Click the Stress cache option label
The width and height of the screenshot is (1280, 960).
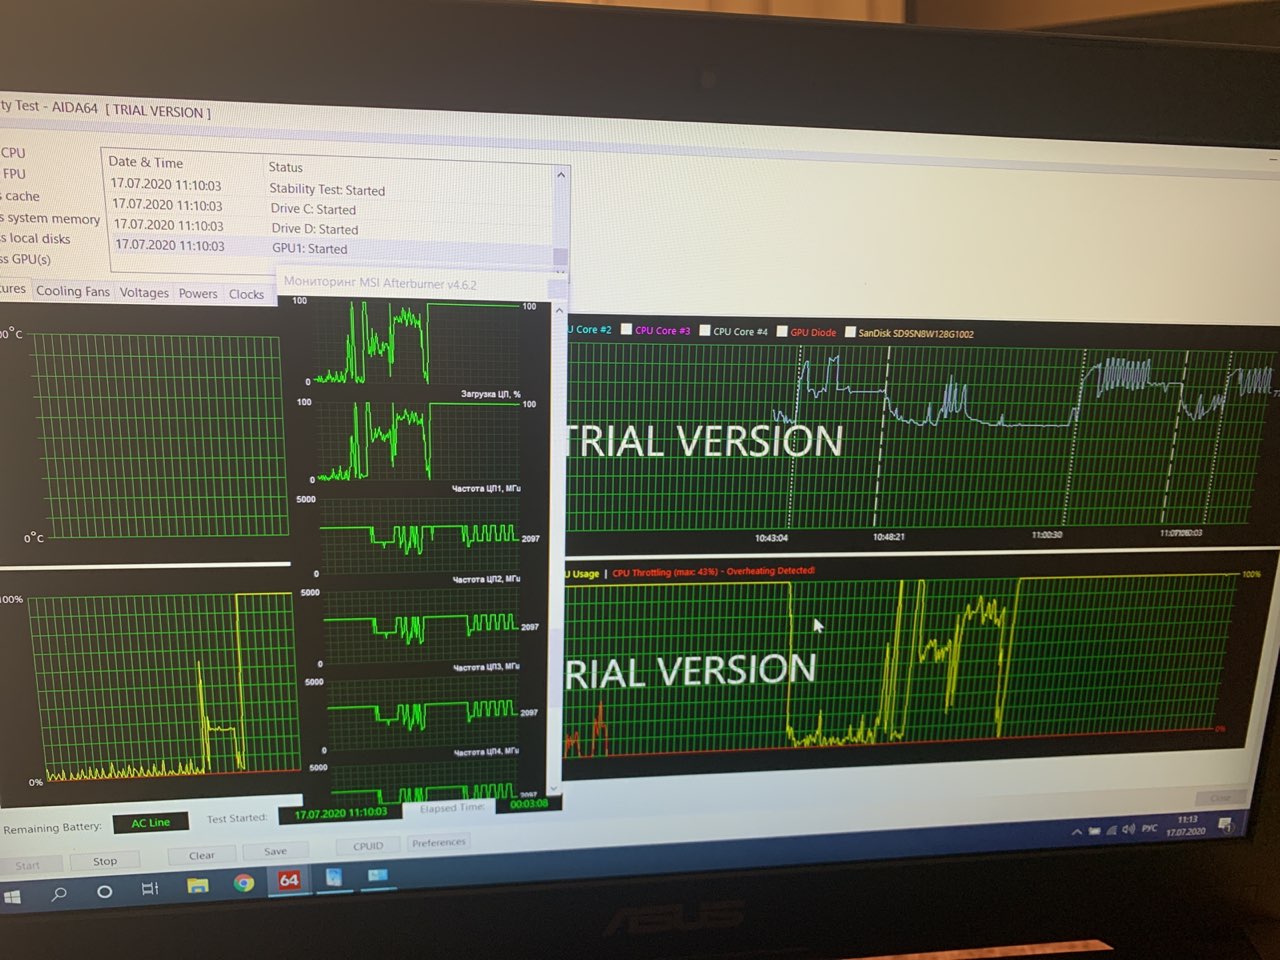click(x=21, y=196)
